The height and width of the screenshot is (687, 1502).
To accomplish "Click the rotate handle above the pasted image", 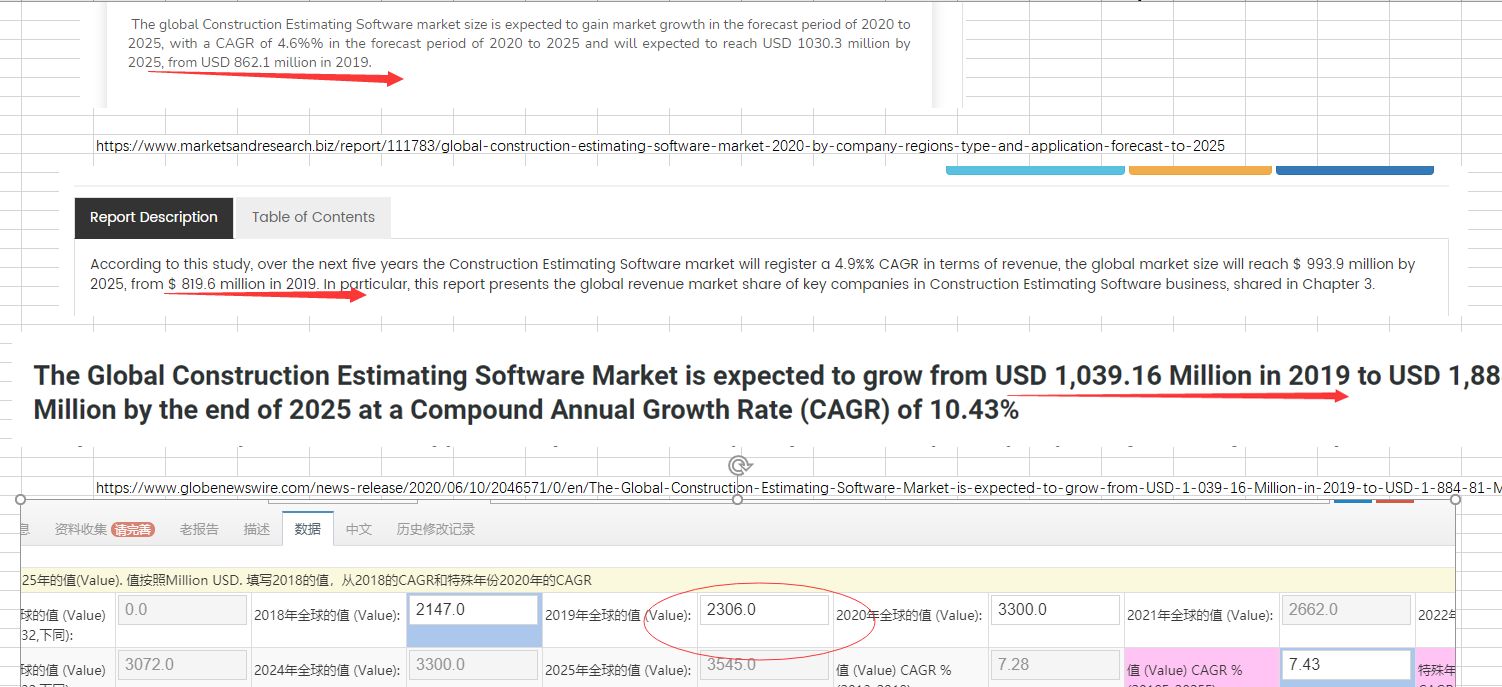I will [x=739, y=465].
